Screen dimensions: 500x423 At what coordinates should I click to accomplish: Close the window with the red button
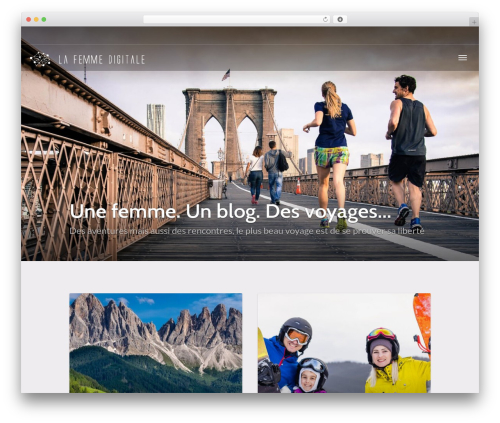tap(29, 20)
